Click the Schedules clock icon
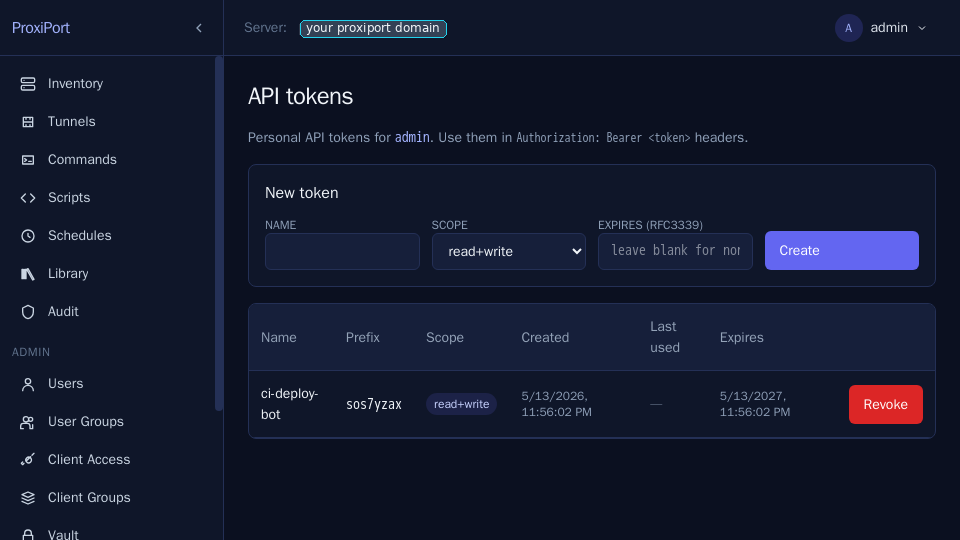Image resolution: width=960 pixels, height=540 pixels. pyautogui.click(x=28, y=236)
